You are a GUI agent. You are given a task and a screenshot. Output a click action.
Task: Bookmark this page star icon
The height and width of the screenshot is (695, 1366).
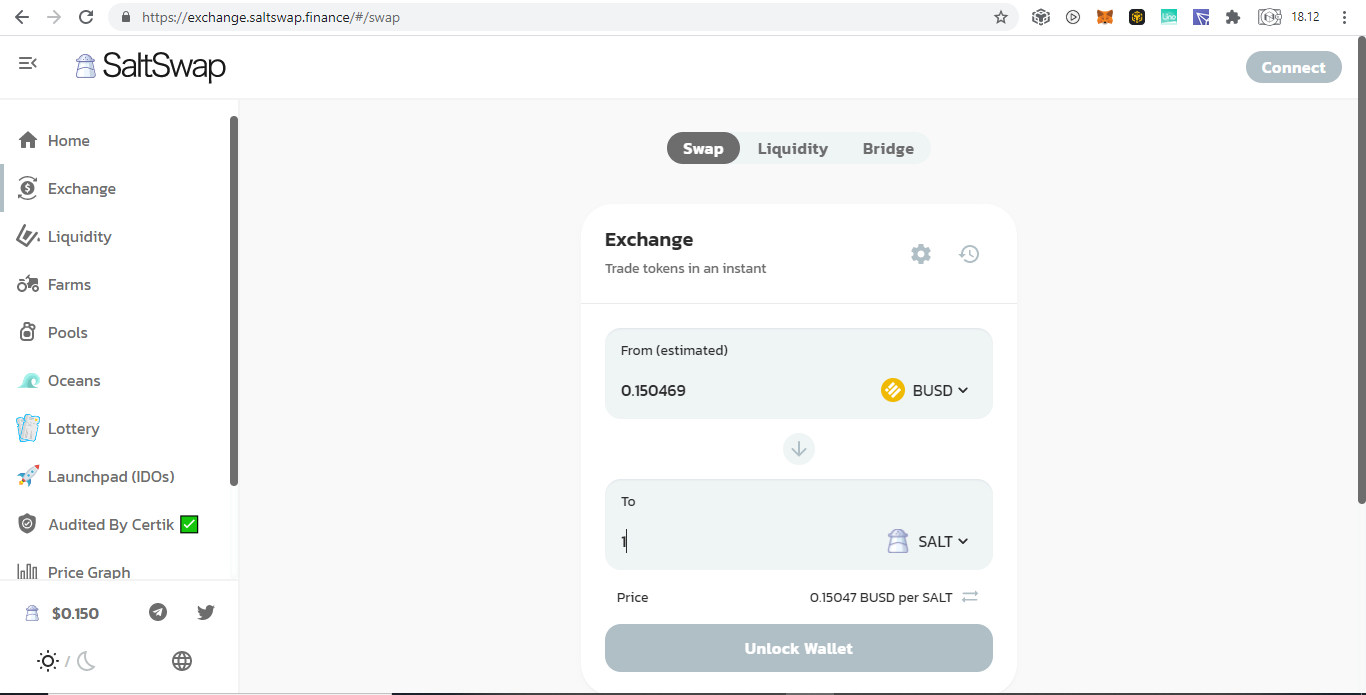[x=1001, y=17]
